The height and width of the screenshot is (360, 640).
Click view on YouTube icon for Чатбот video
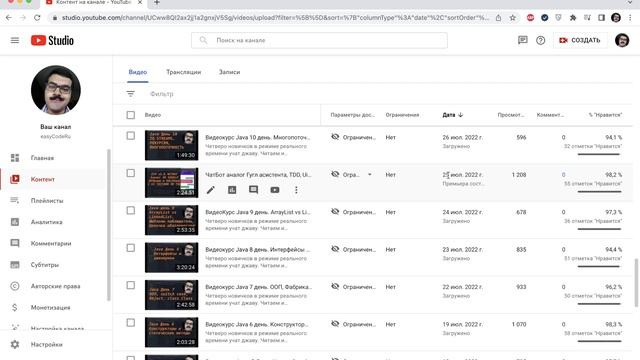click(x=275, y=190)
